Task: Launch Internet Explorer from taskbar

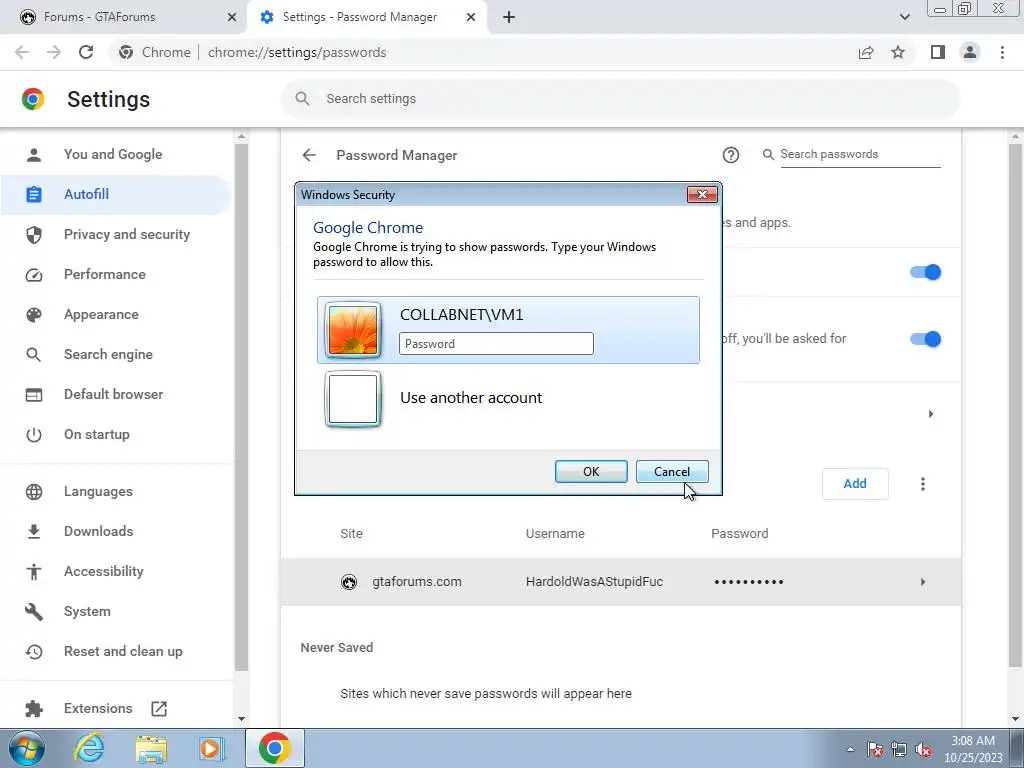Action: (89, 748)
